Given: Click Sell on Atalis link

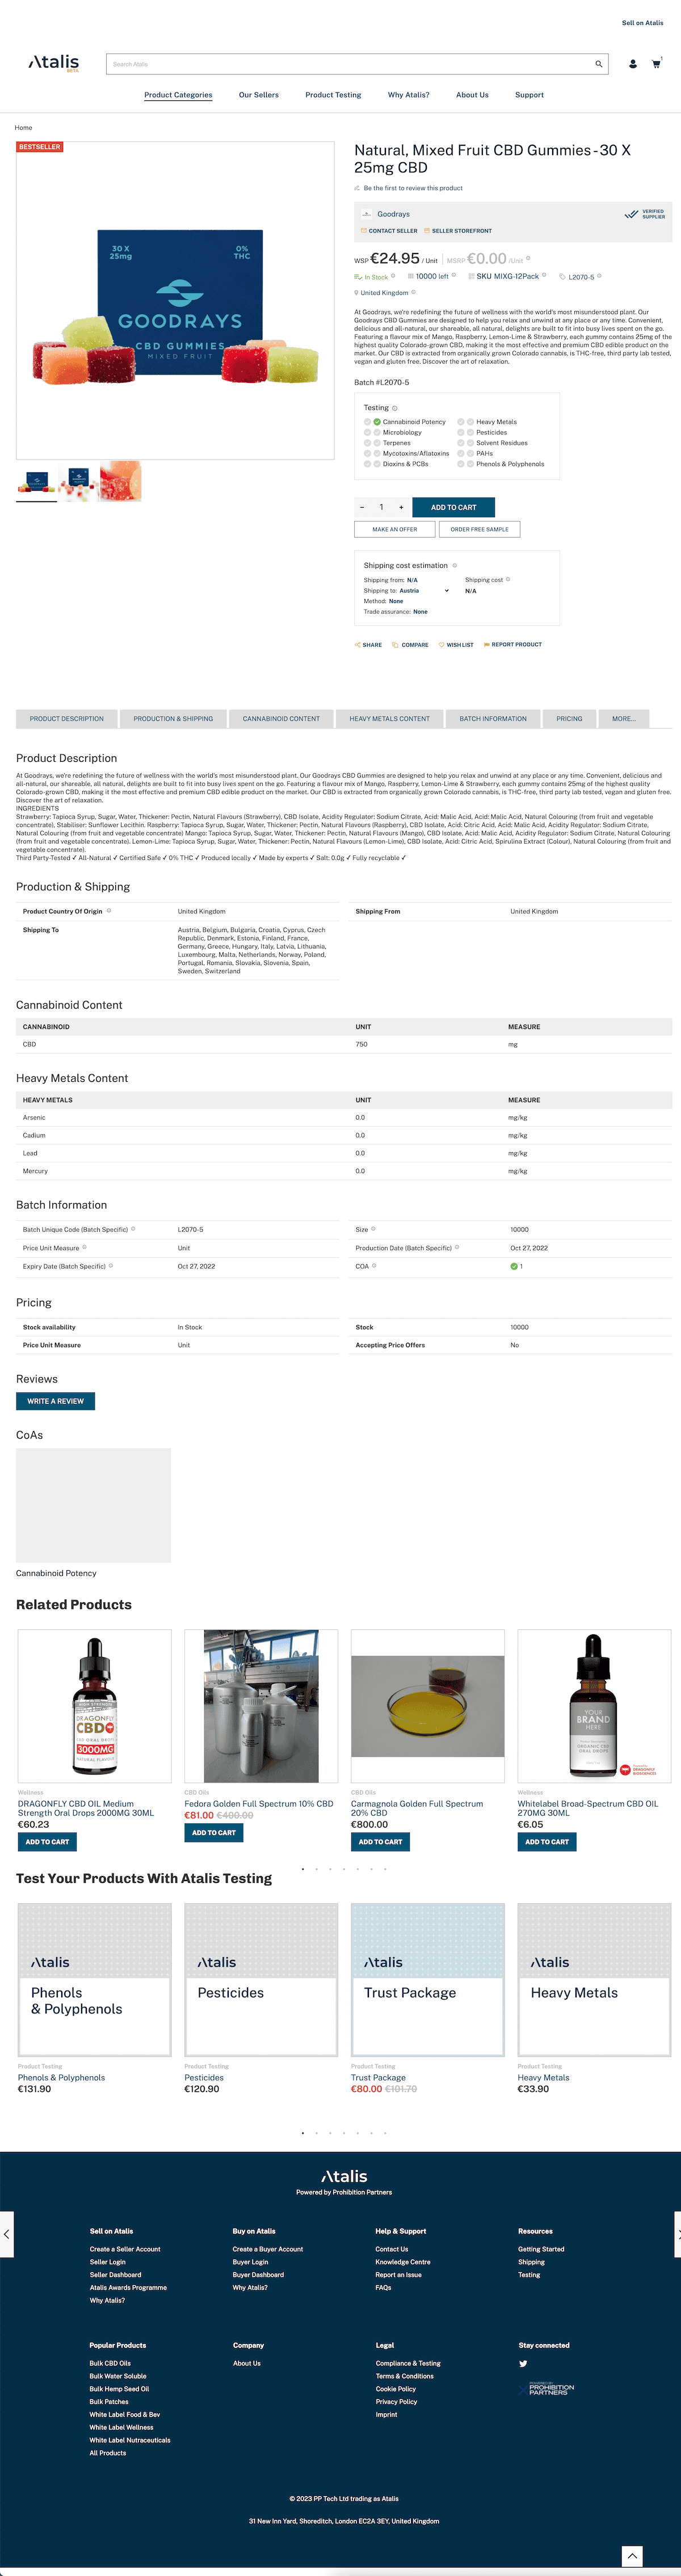Looking at the screenshot, I should coord(642,23).
